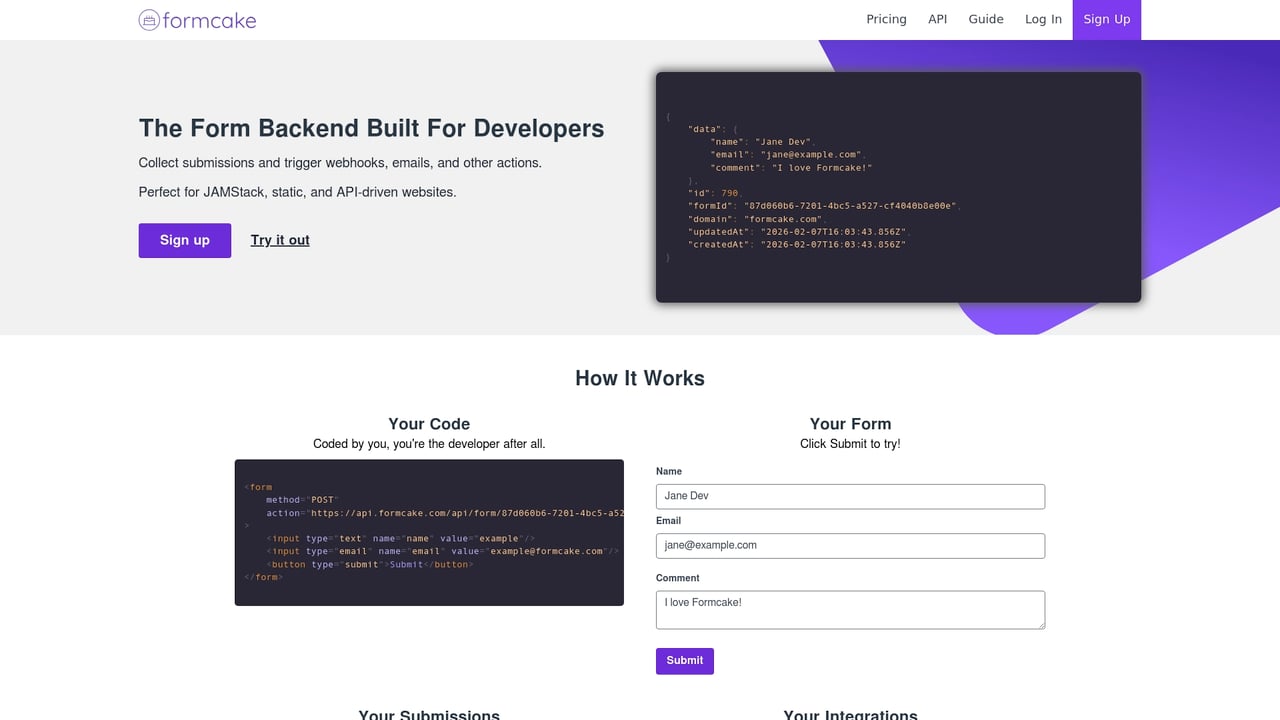Navigate to the API section
This screenshot has height=720, width=1280.
click(x=937, y=19)
